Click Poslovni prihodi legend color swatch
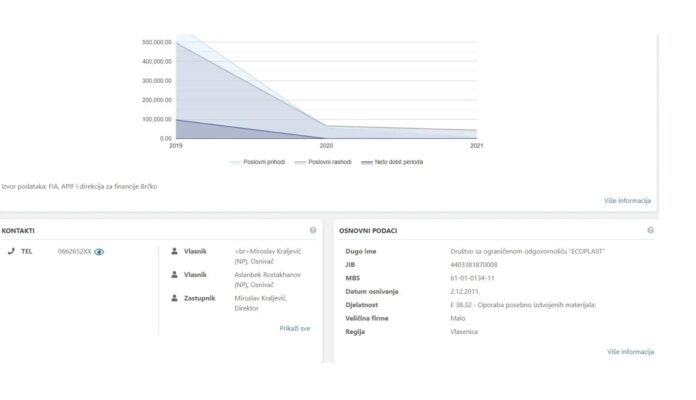Screen dimensions: 696x400 [236, 162]
